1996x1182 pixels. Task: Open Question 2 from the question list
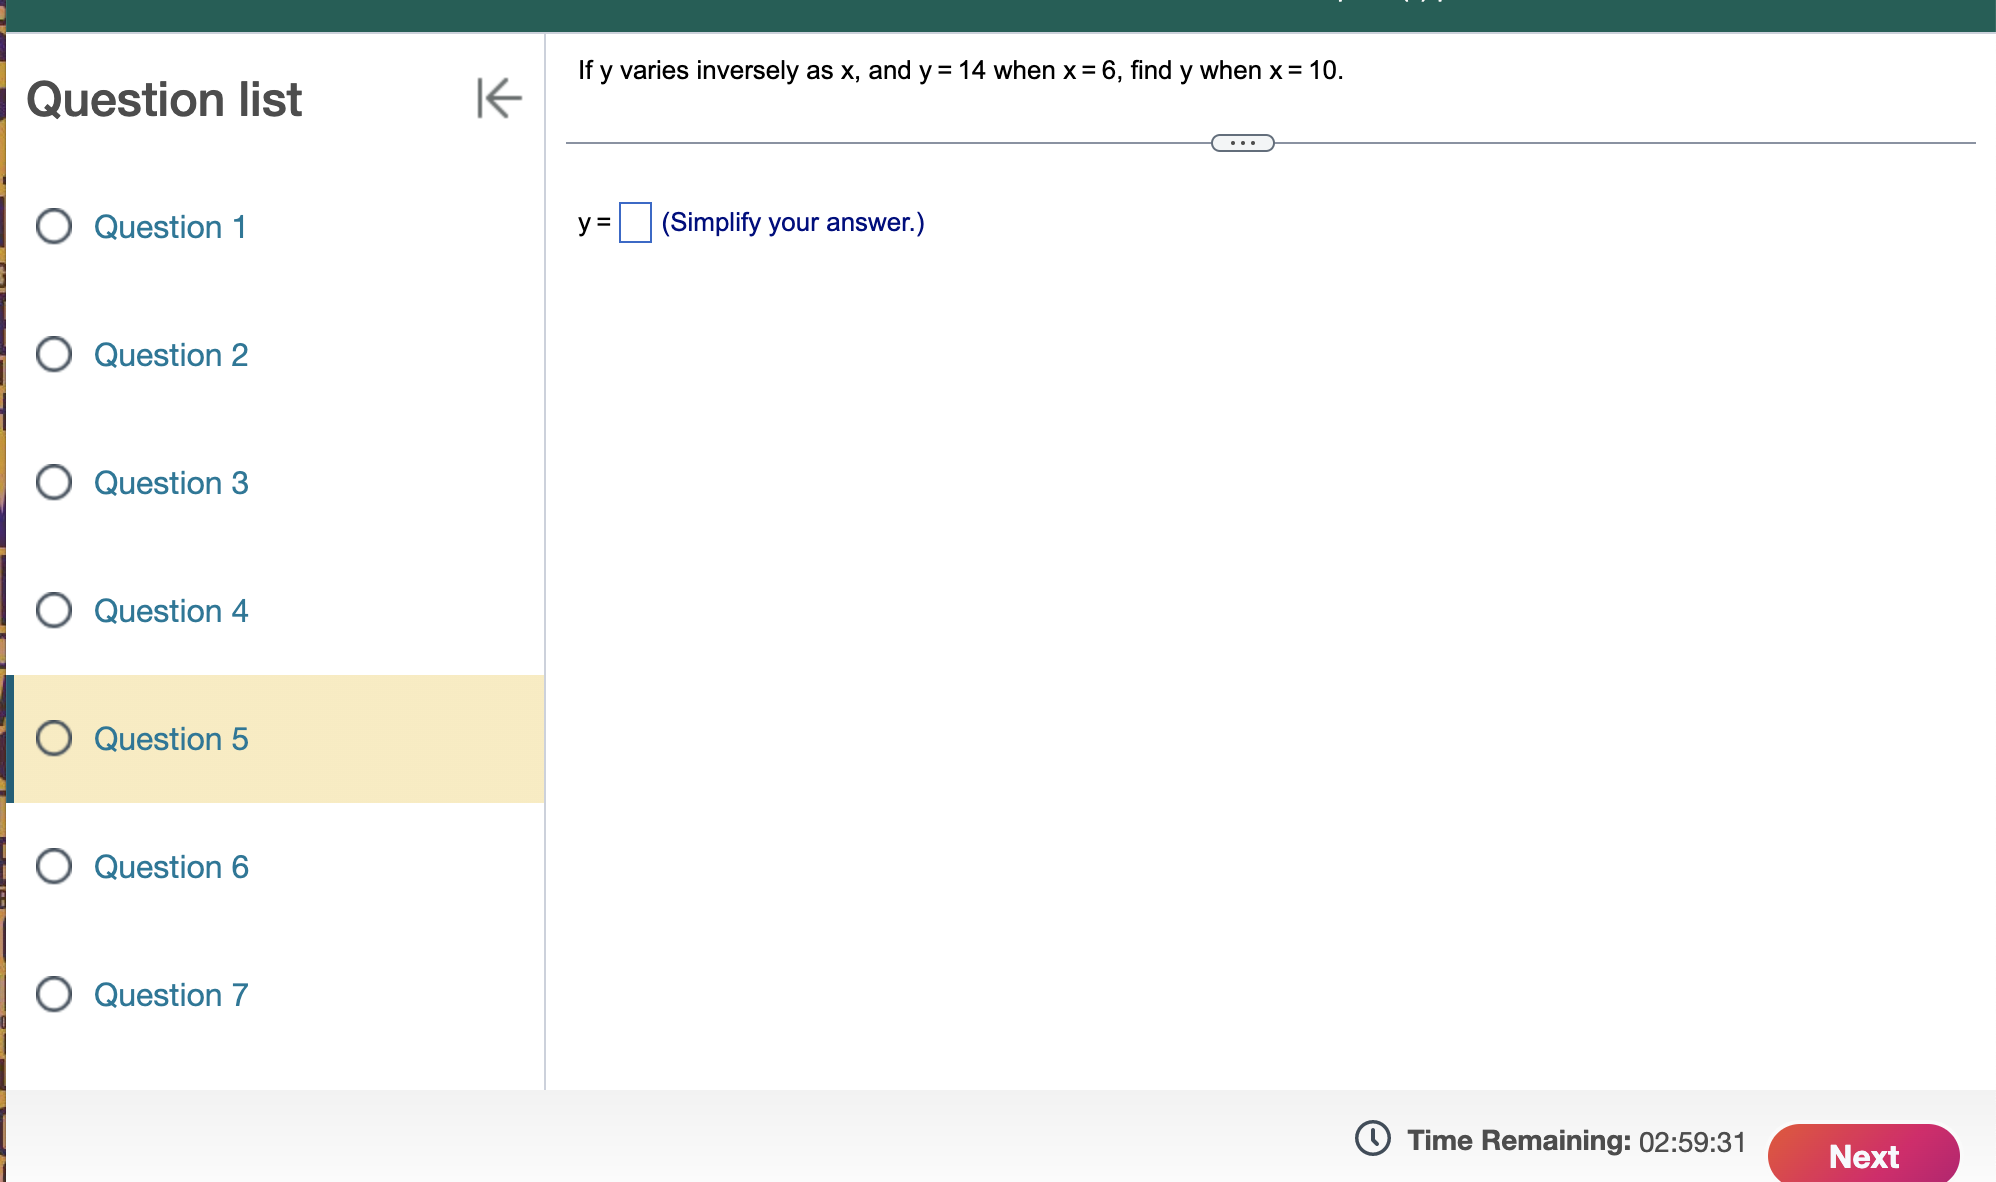170,355
